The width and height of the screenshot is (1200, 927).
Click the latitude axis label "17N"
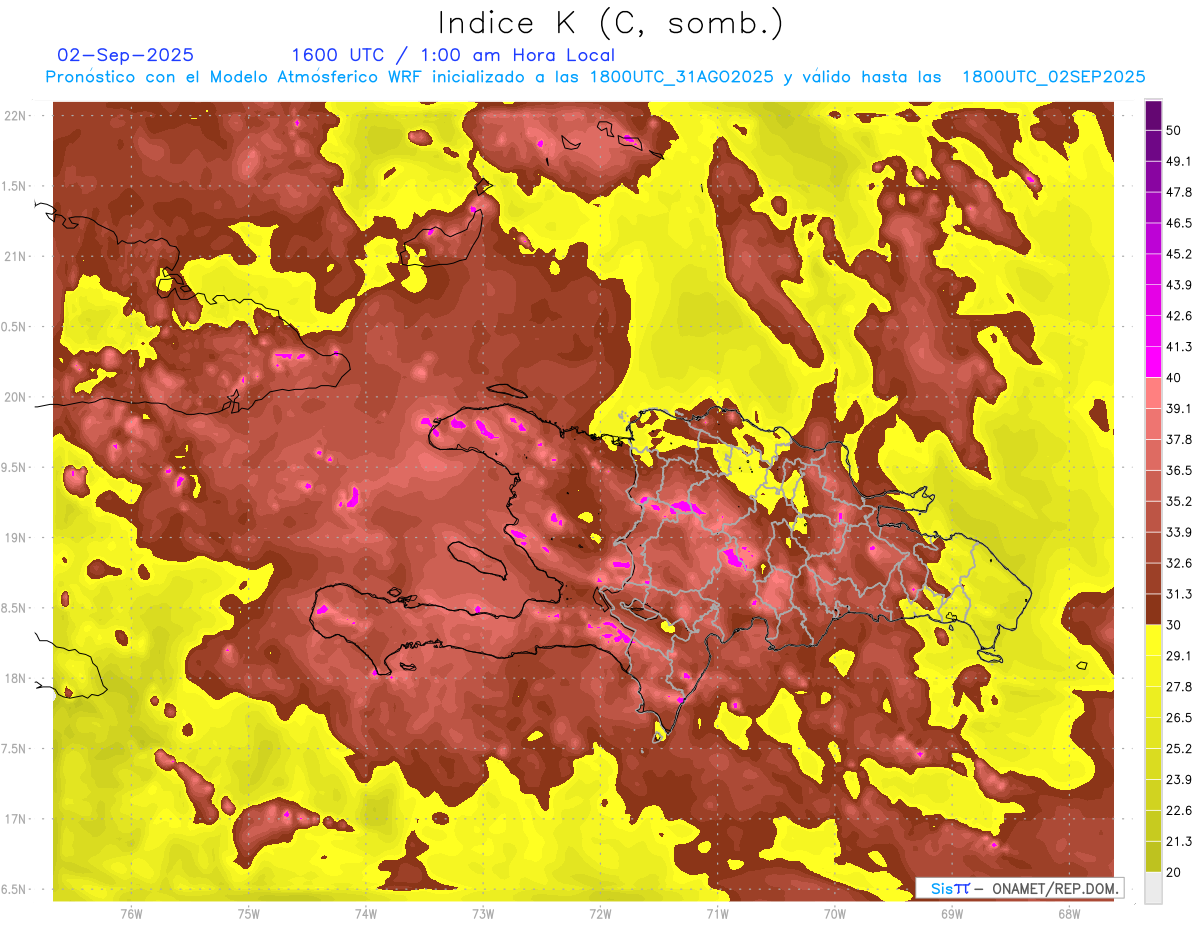tap(16, 819)
